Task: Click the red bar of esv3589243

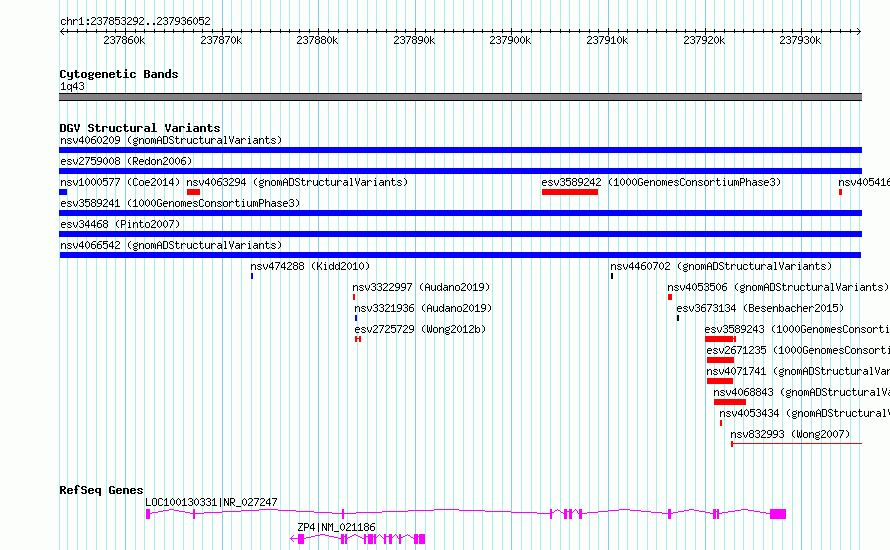Action: point(720,339)
